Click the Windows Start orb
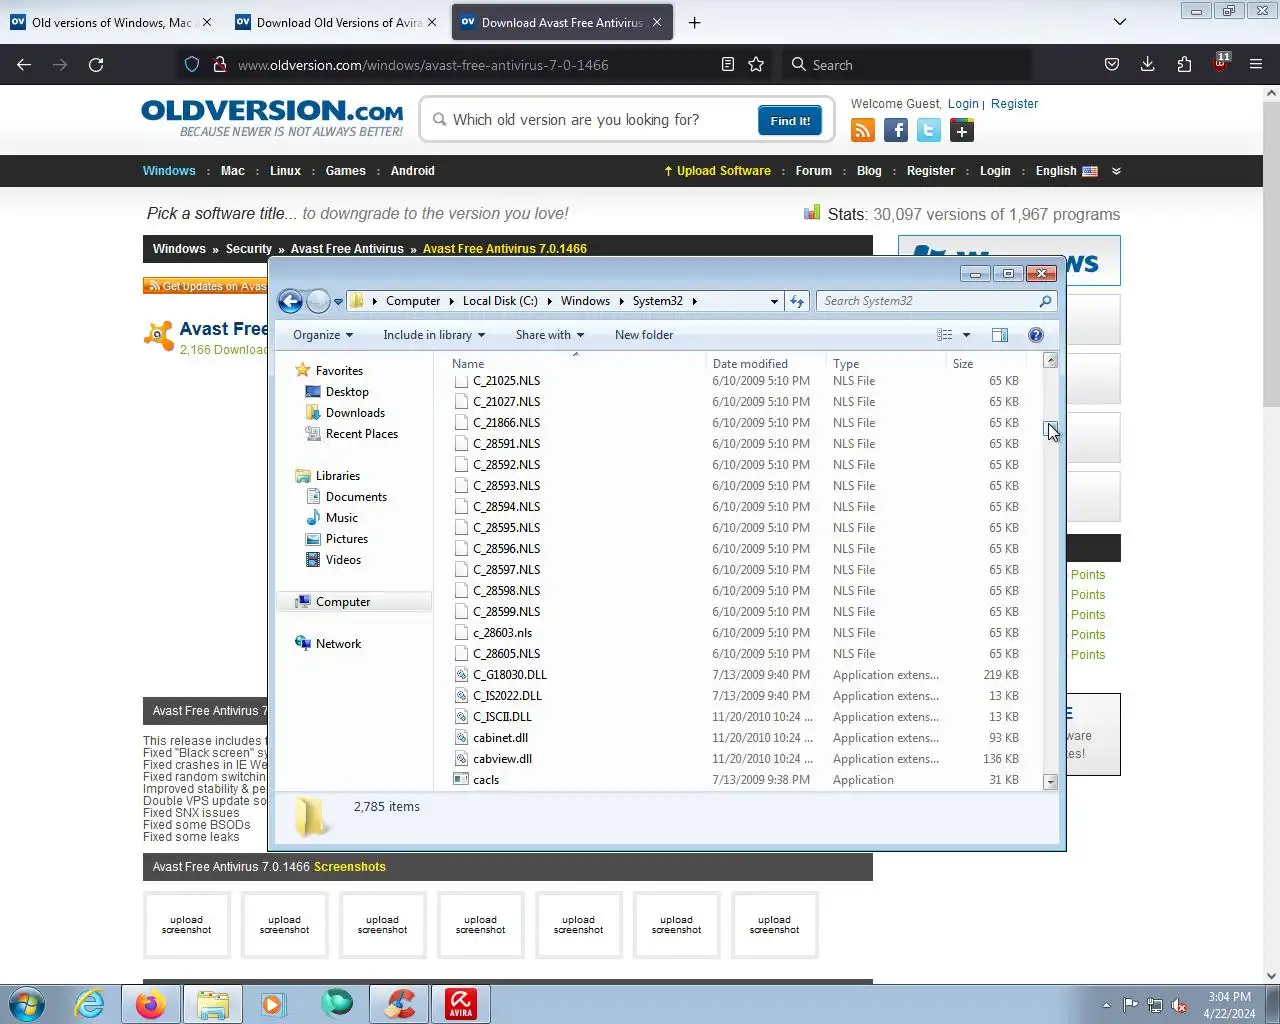 pos(27,1003)
